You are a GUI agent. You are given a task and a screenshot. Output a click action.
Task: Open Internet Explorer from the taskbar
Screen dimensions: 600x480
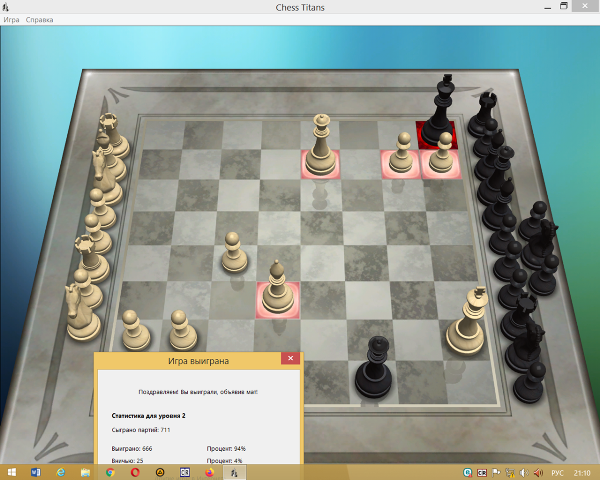click(x=61, y=471)
